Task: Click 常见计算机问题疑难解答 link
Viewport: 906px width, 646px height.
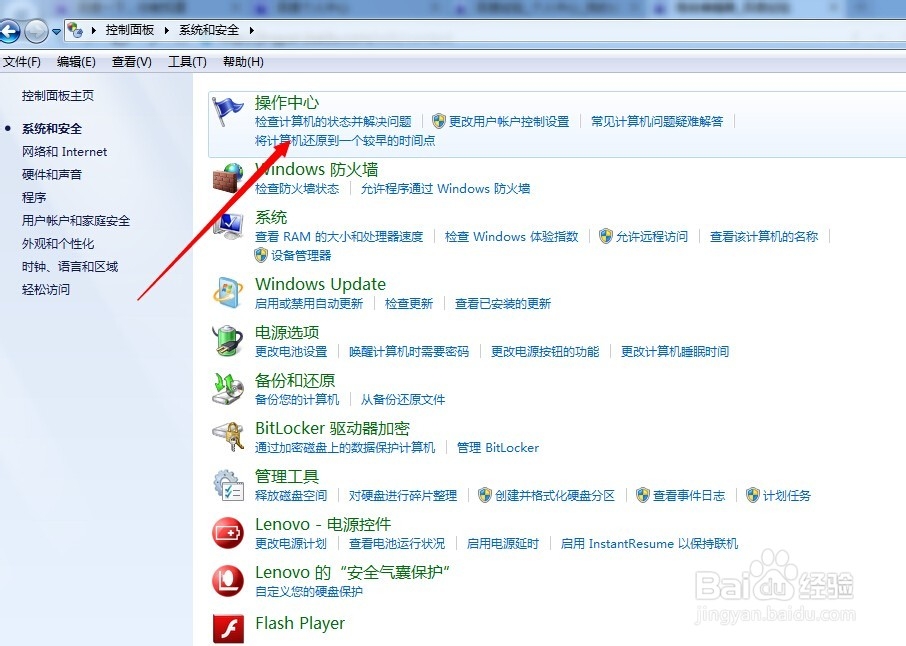Action: click(x=657, y=121)
